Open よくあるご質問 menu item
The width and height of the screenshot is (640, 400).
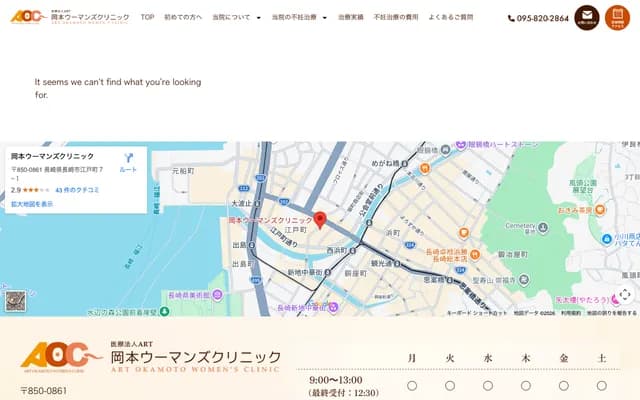coord(451,17)
